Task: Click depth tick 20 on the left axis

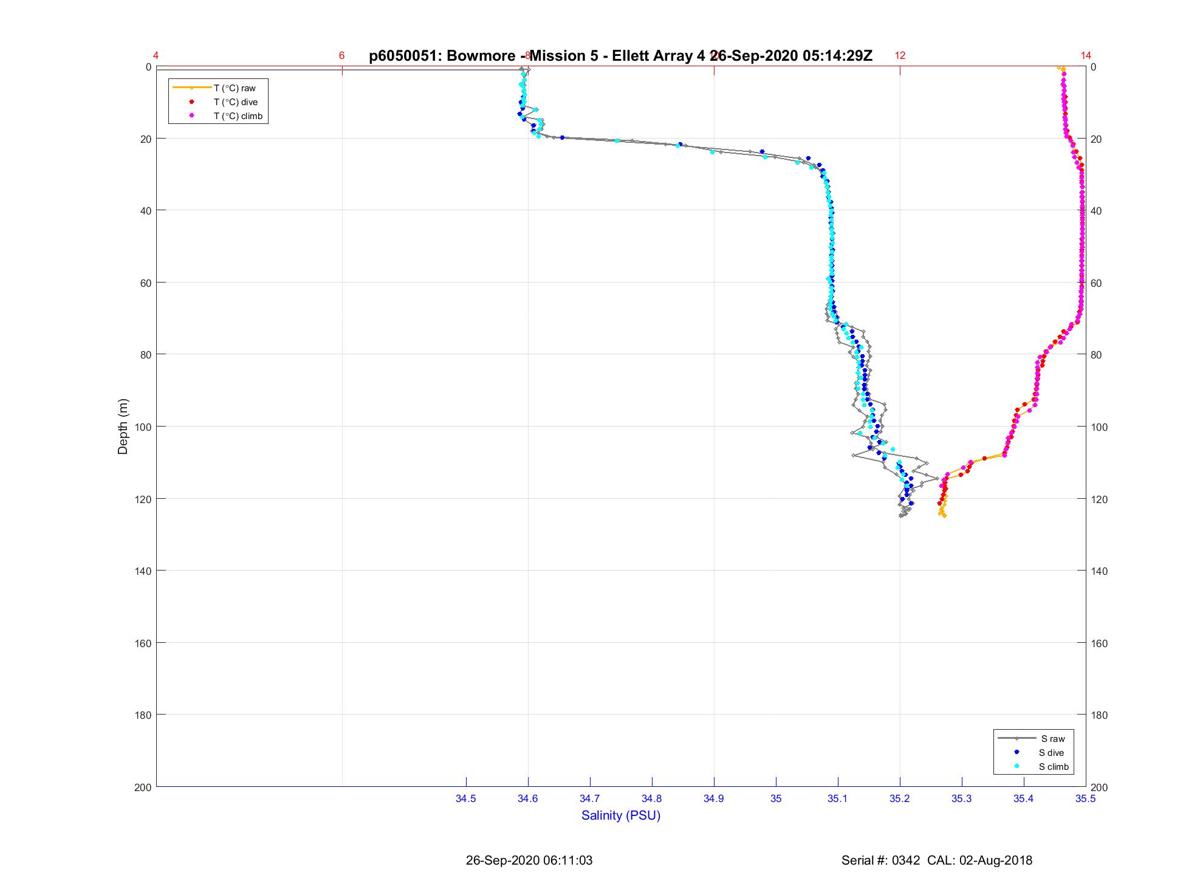Action: click(x=145, y=139)
